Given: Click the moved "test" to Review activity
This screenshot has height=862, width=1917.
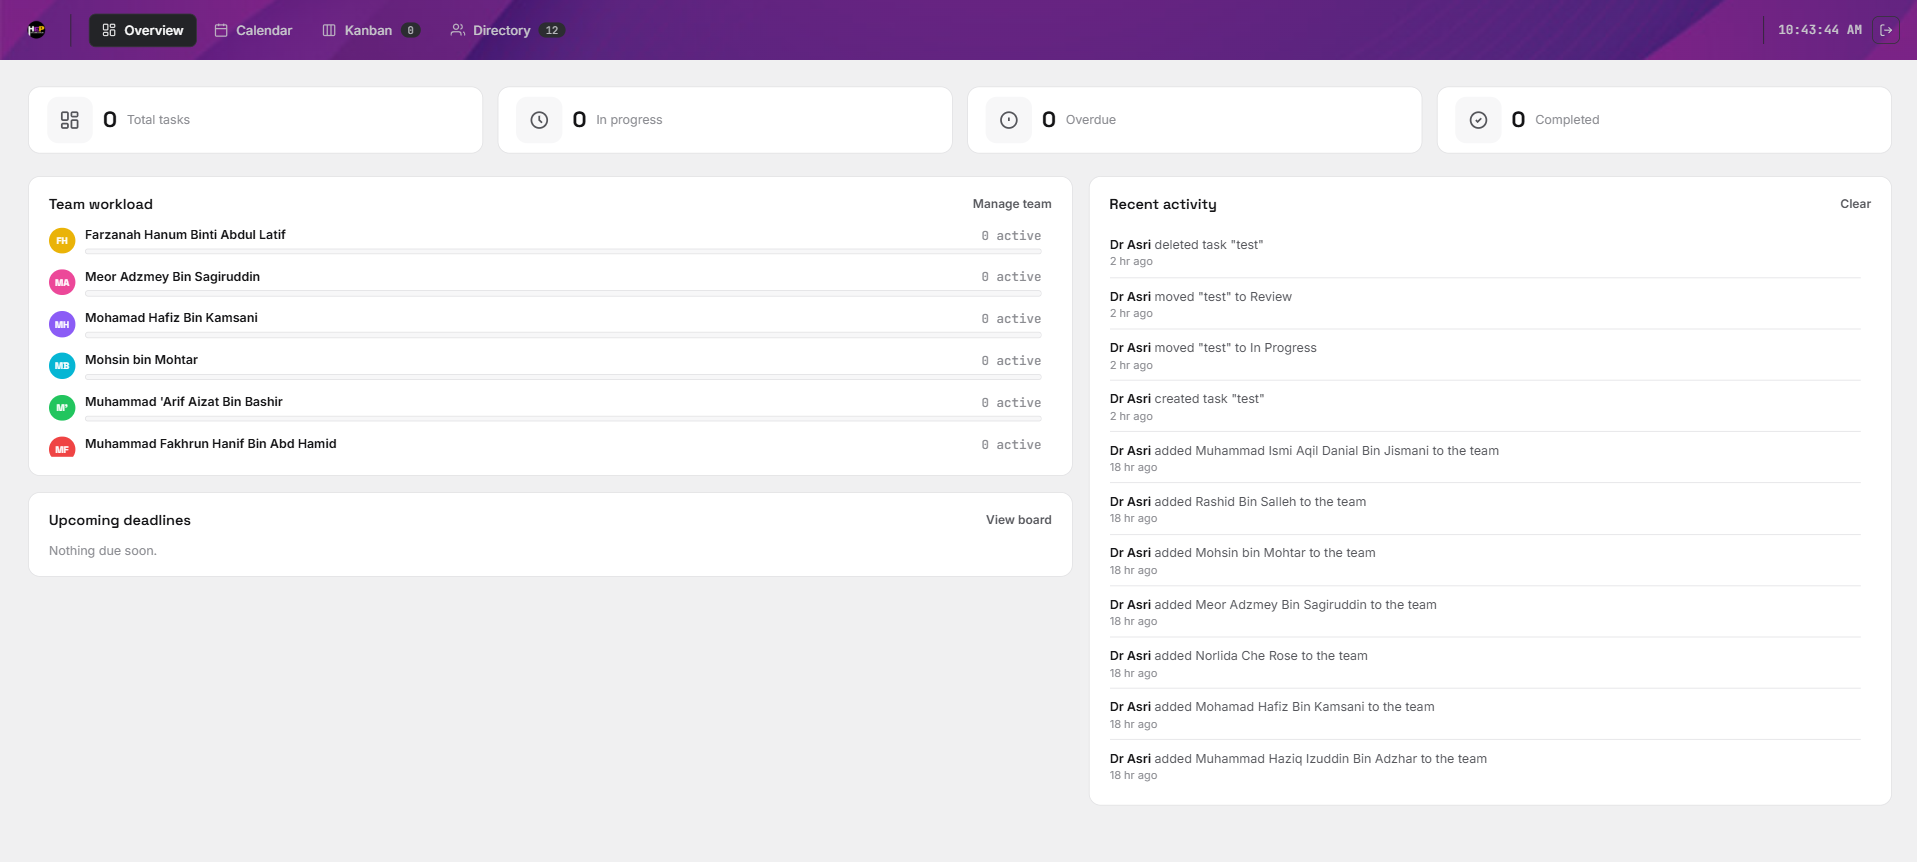Looking at the screenshot, I should point(1485,304).
